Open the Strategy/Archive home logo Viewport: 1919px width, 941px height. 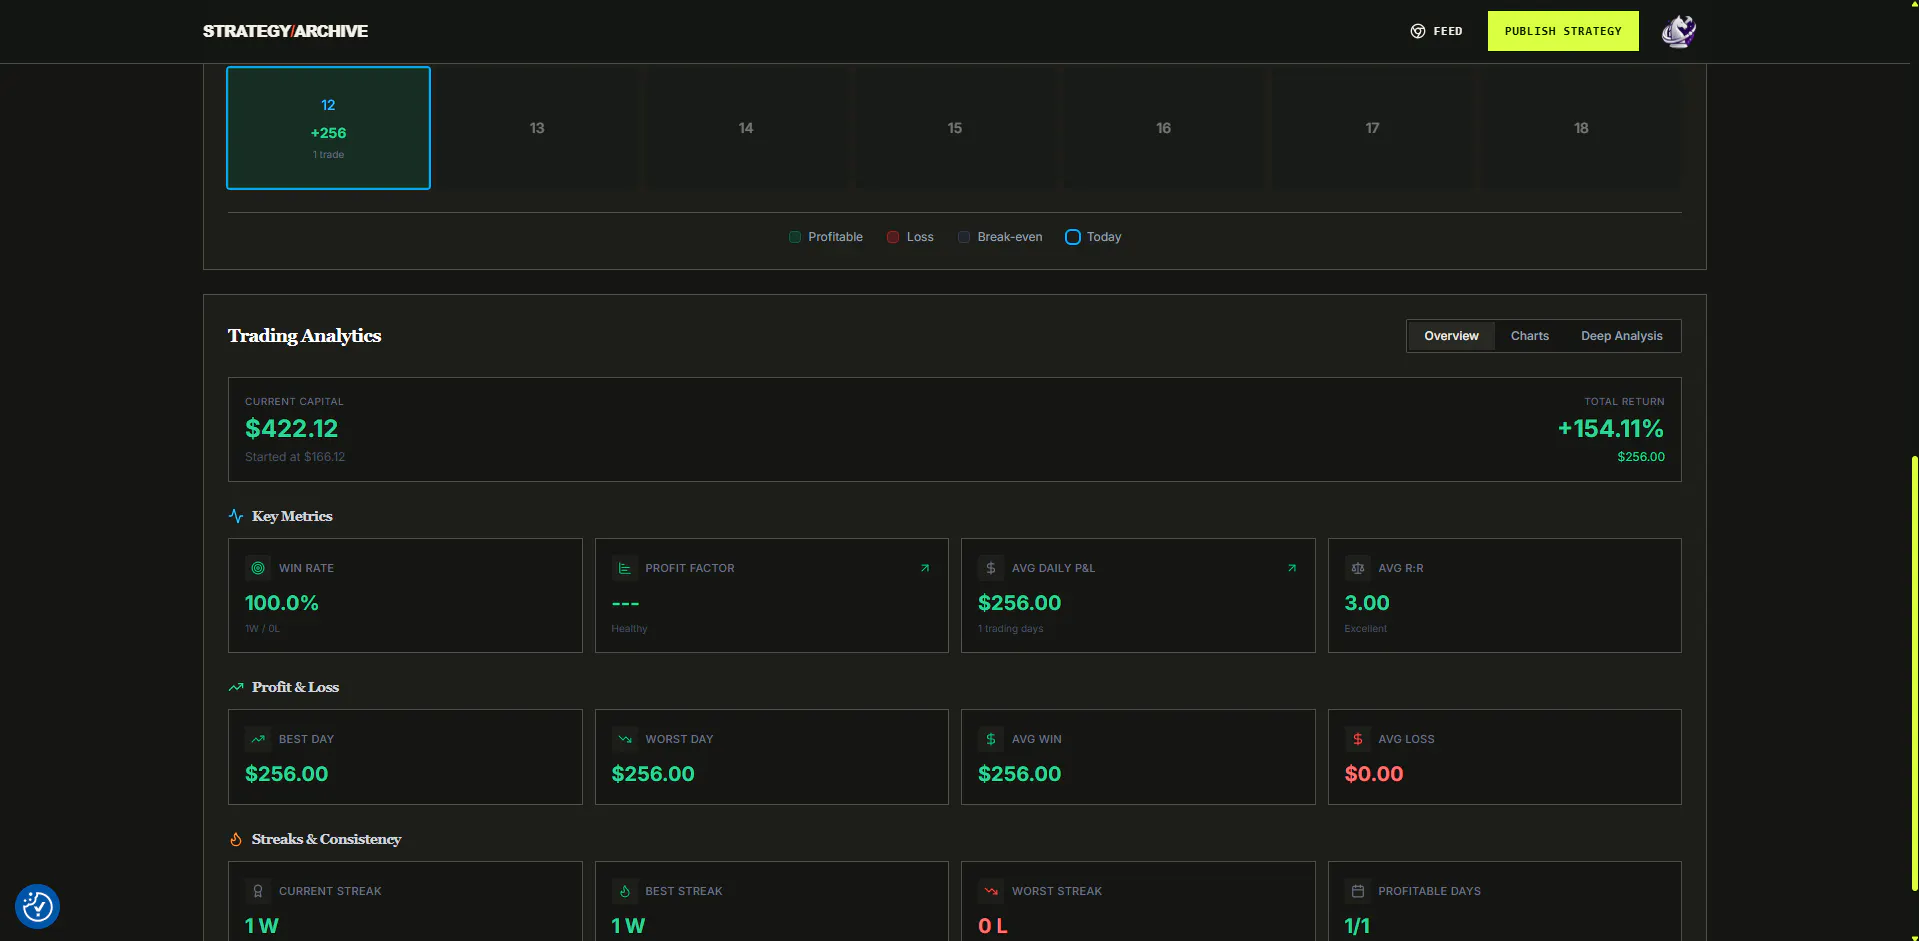pyautogui.click(x=285, y=31)
